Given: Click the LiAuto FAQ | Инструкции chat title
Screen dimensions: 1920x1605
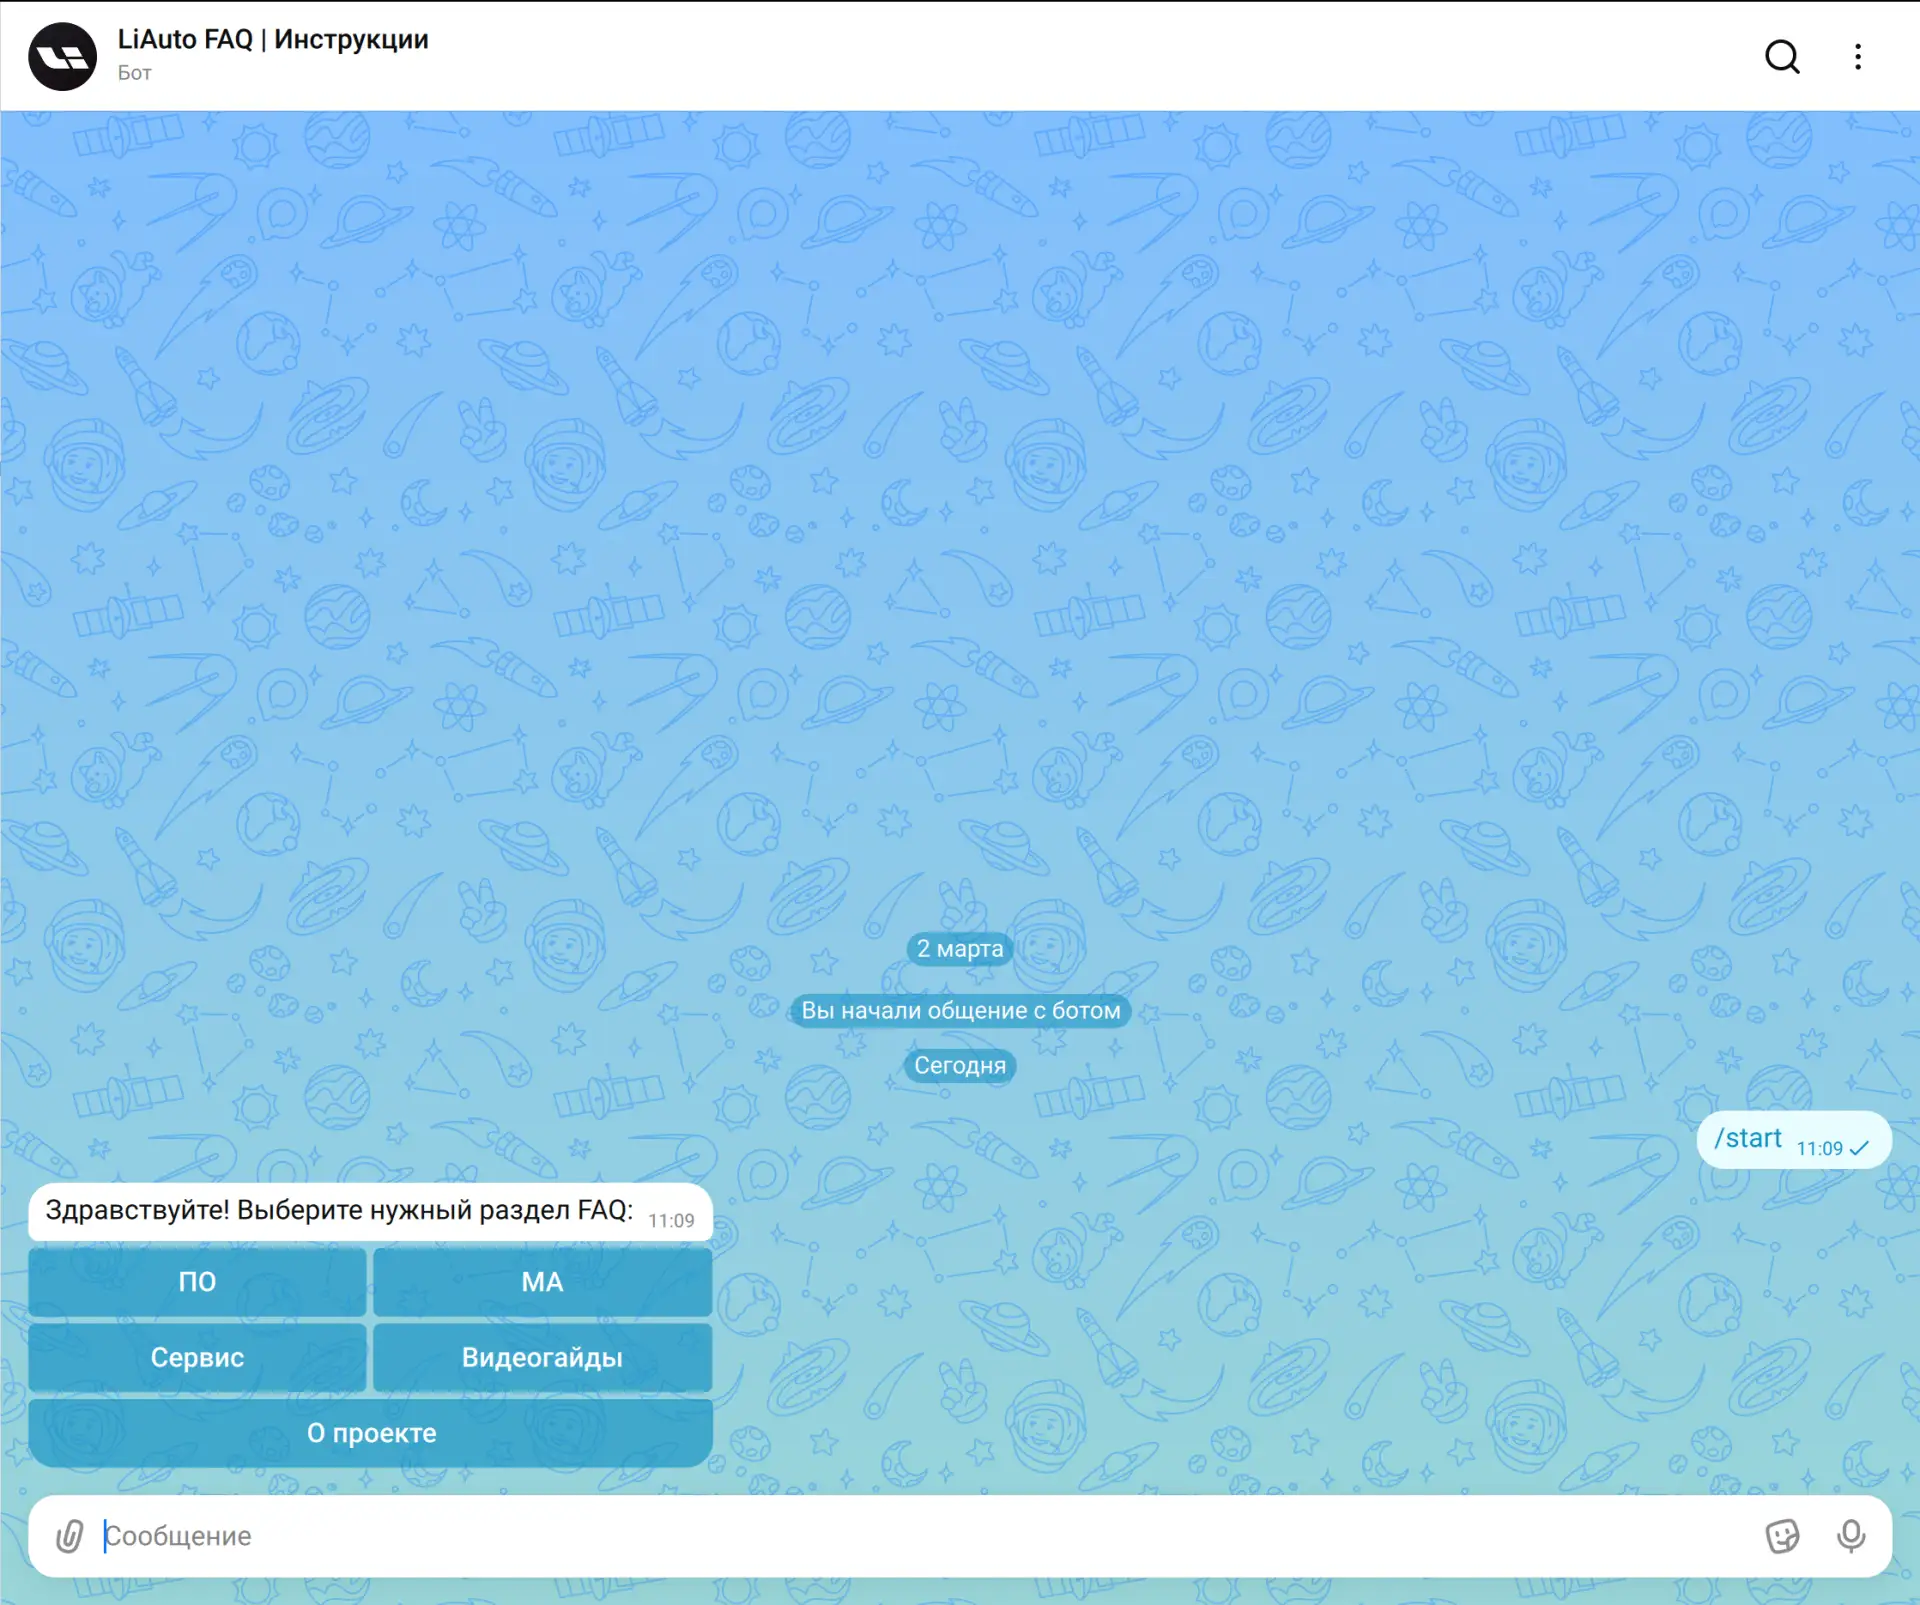Looking at the screenshot, I should 273,39.
